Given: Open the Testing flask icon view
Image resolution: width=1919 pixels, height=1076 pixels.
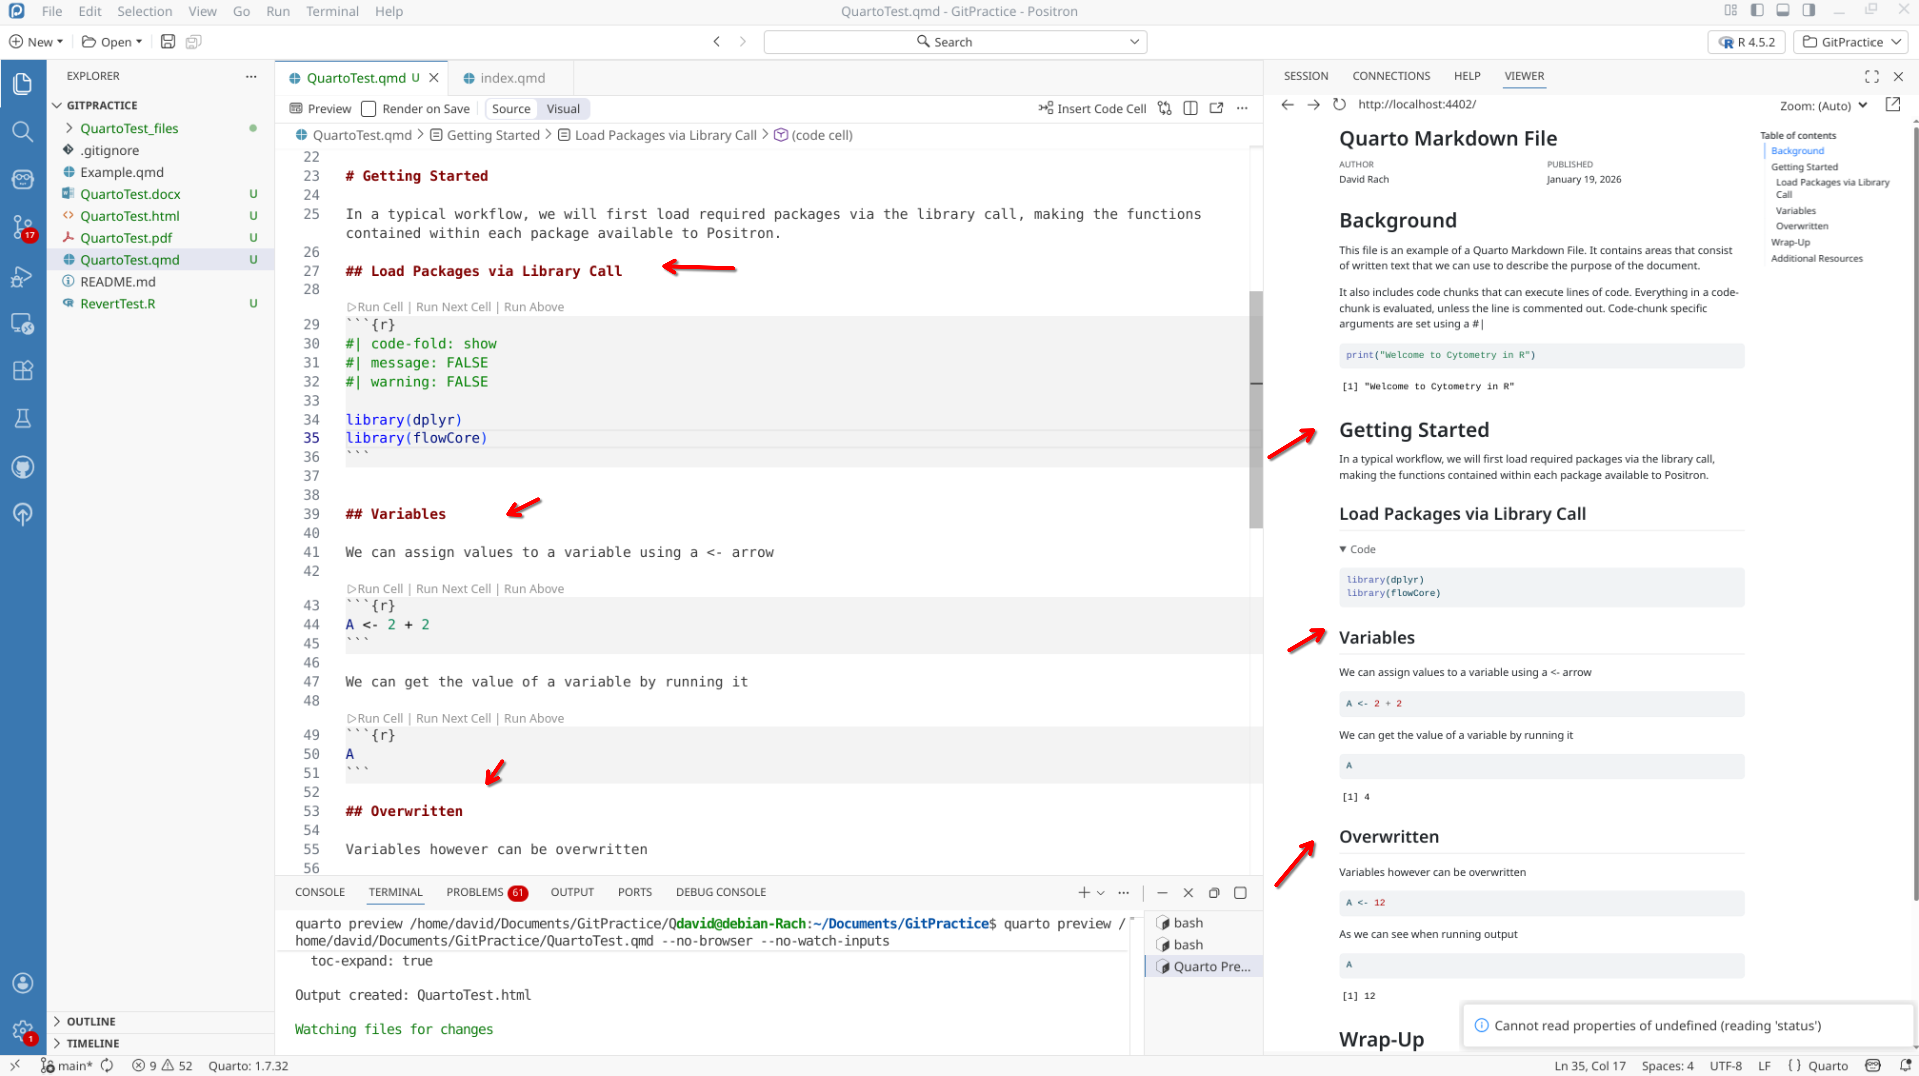Looking at the screenshot, I should [x=22, y=419].
